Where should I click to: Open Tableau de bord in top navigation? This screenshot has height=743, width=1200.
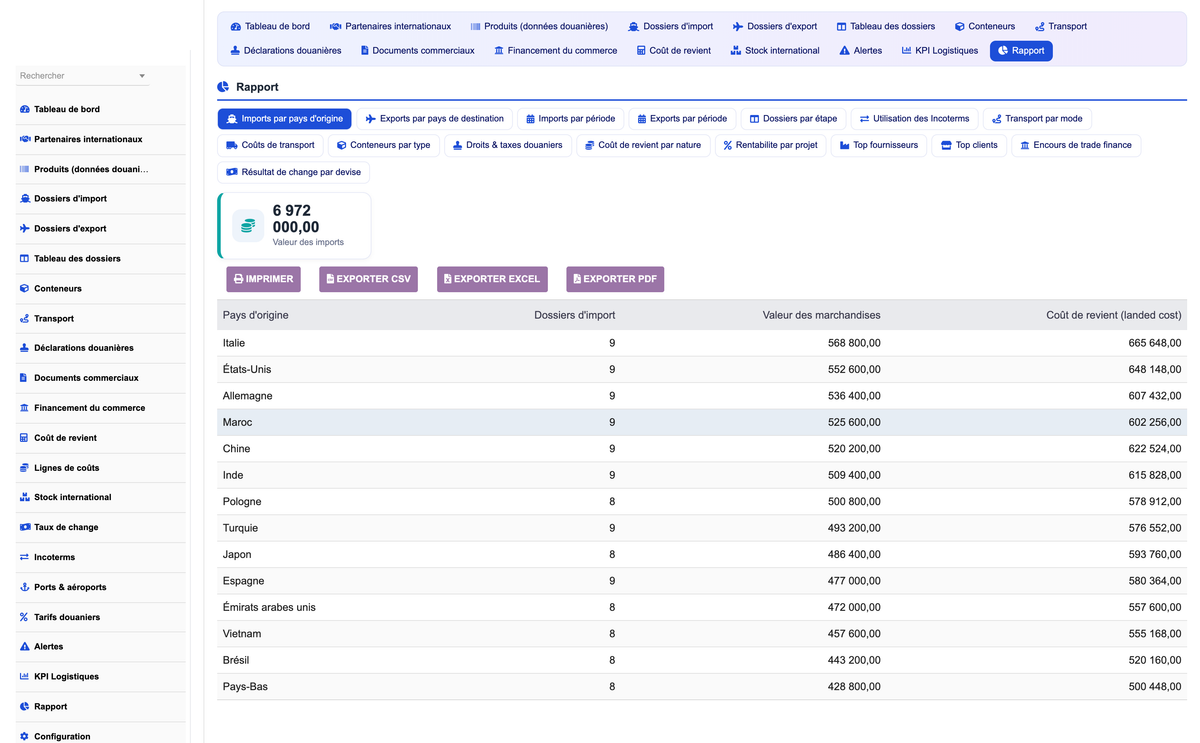270,26
